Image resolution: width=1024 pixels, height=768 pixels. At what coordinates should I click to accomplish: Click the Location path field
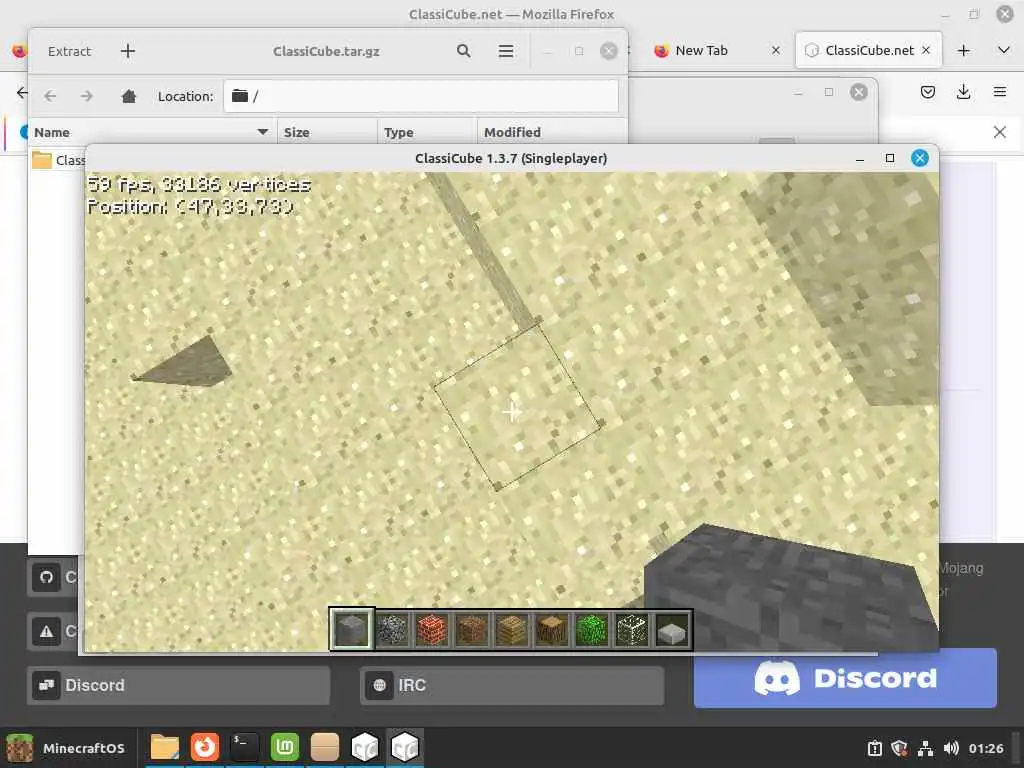(x=421, y=96)
